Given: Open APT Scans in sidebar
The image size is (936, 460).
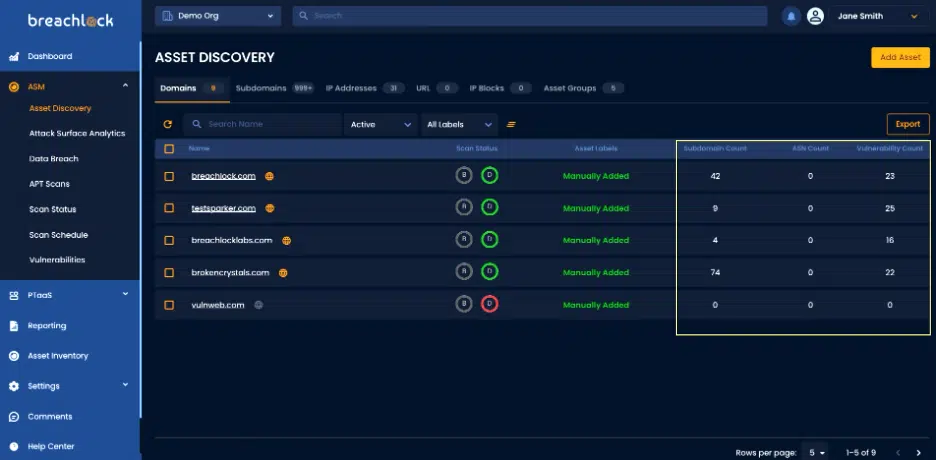Looking at the screenshot, I should click(x=49, y=184).
